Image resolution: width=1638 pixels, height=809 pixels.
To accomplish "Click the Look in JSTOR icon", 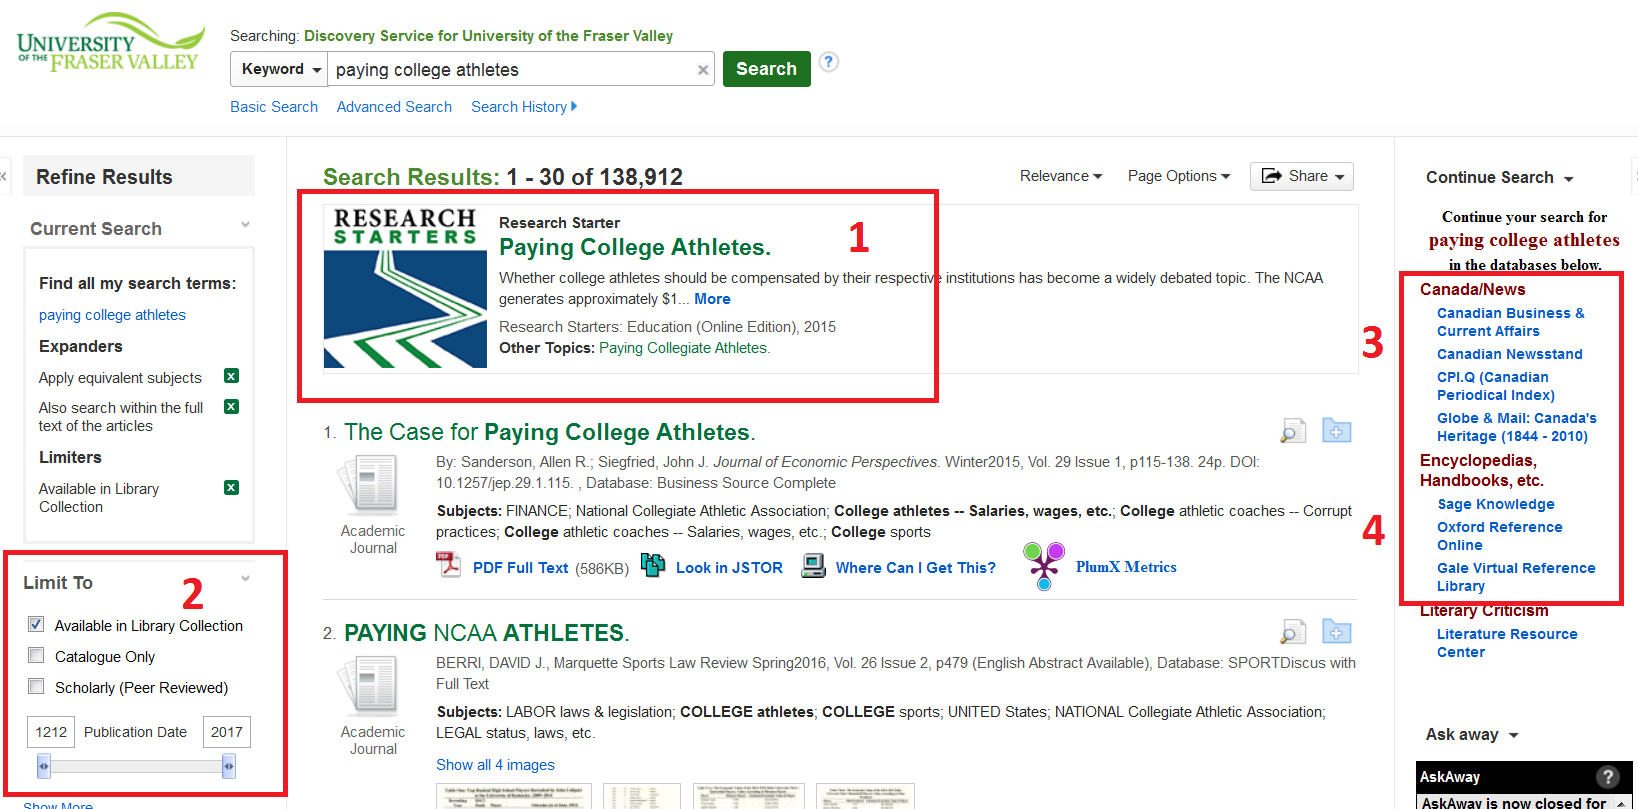I will (x=653, y=566).
